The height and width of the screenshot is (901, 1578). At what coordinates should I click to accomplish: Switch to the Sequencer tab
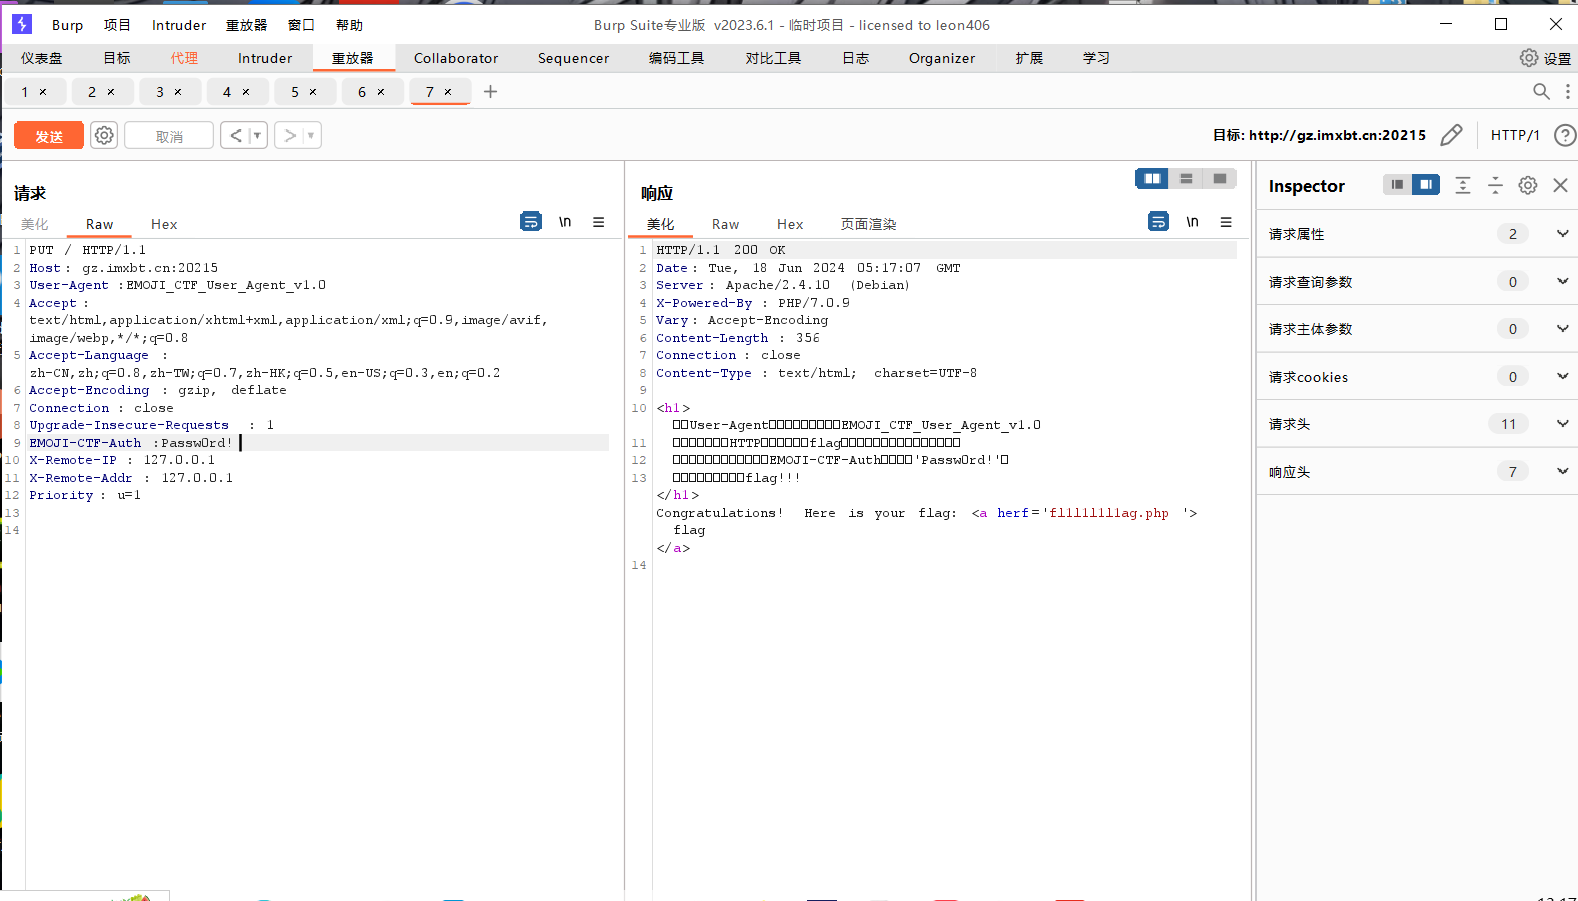(x=573, y=58)
